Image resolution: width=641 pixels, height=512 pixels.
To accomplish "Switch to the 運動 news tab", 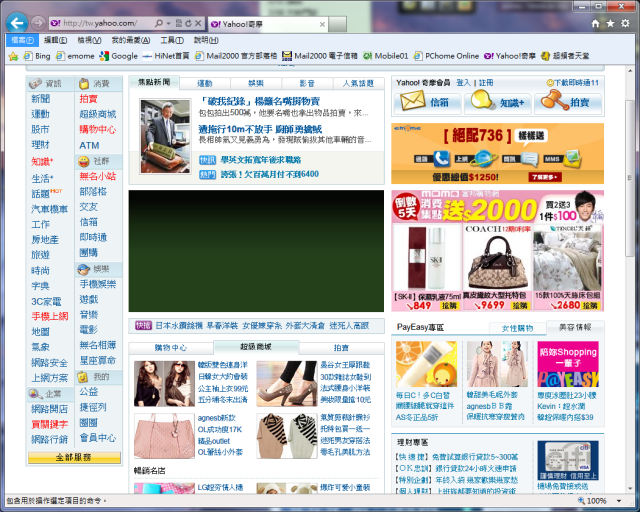I will 205,83.
